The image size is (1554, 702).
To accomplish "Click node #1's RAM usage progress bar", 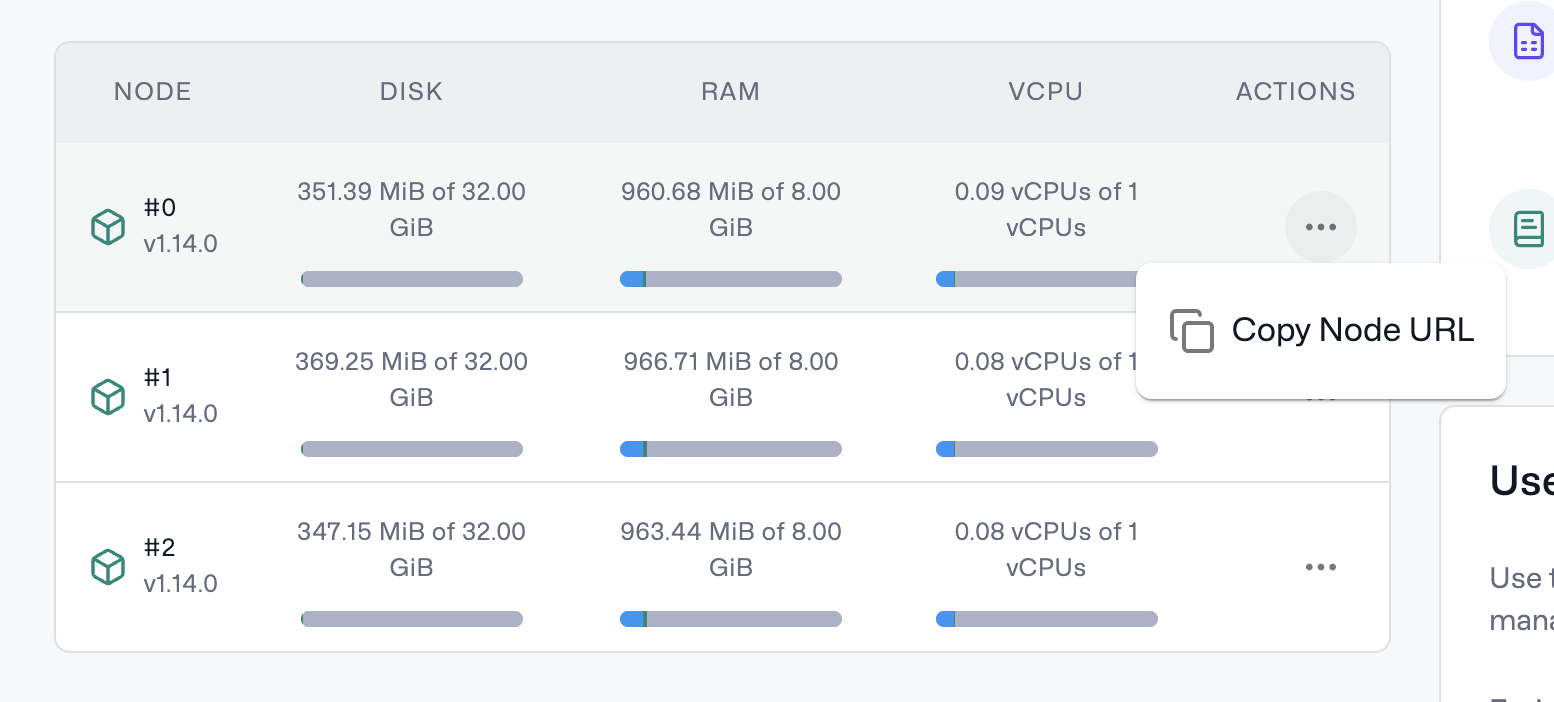I will point(731,448).
